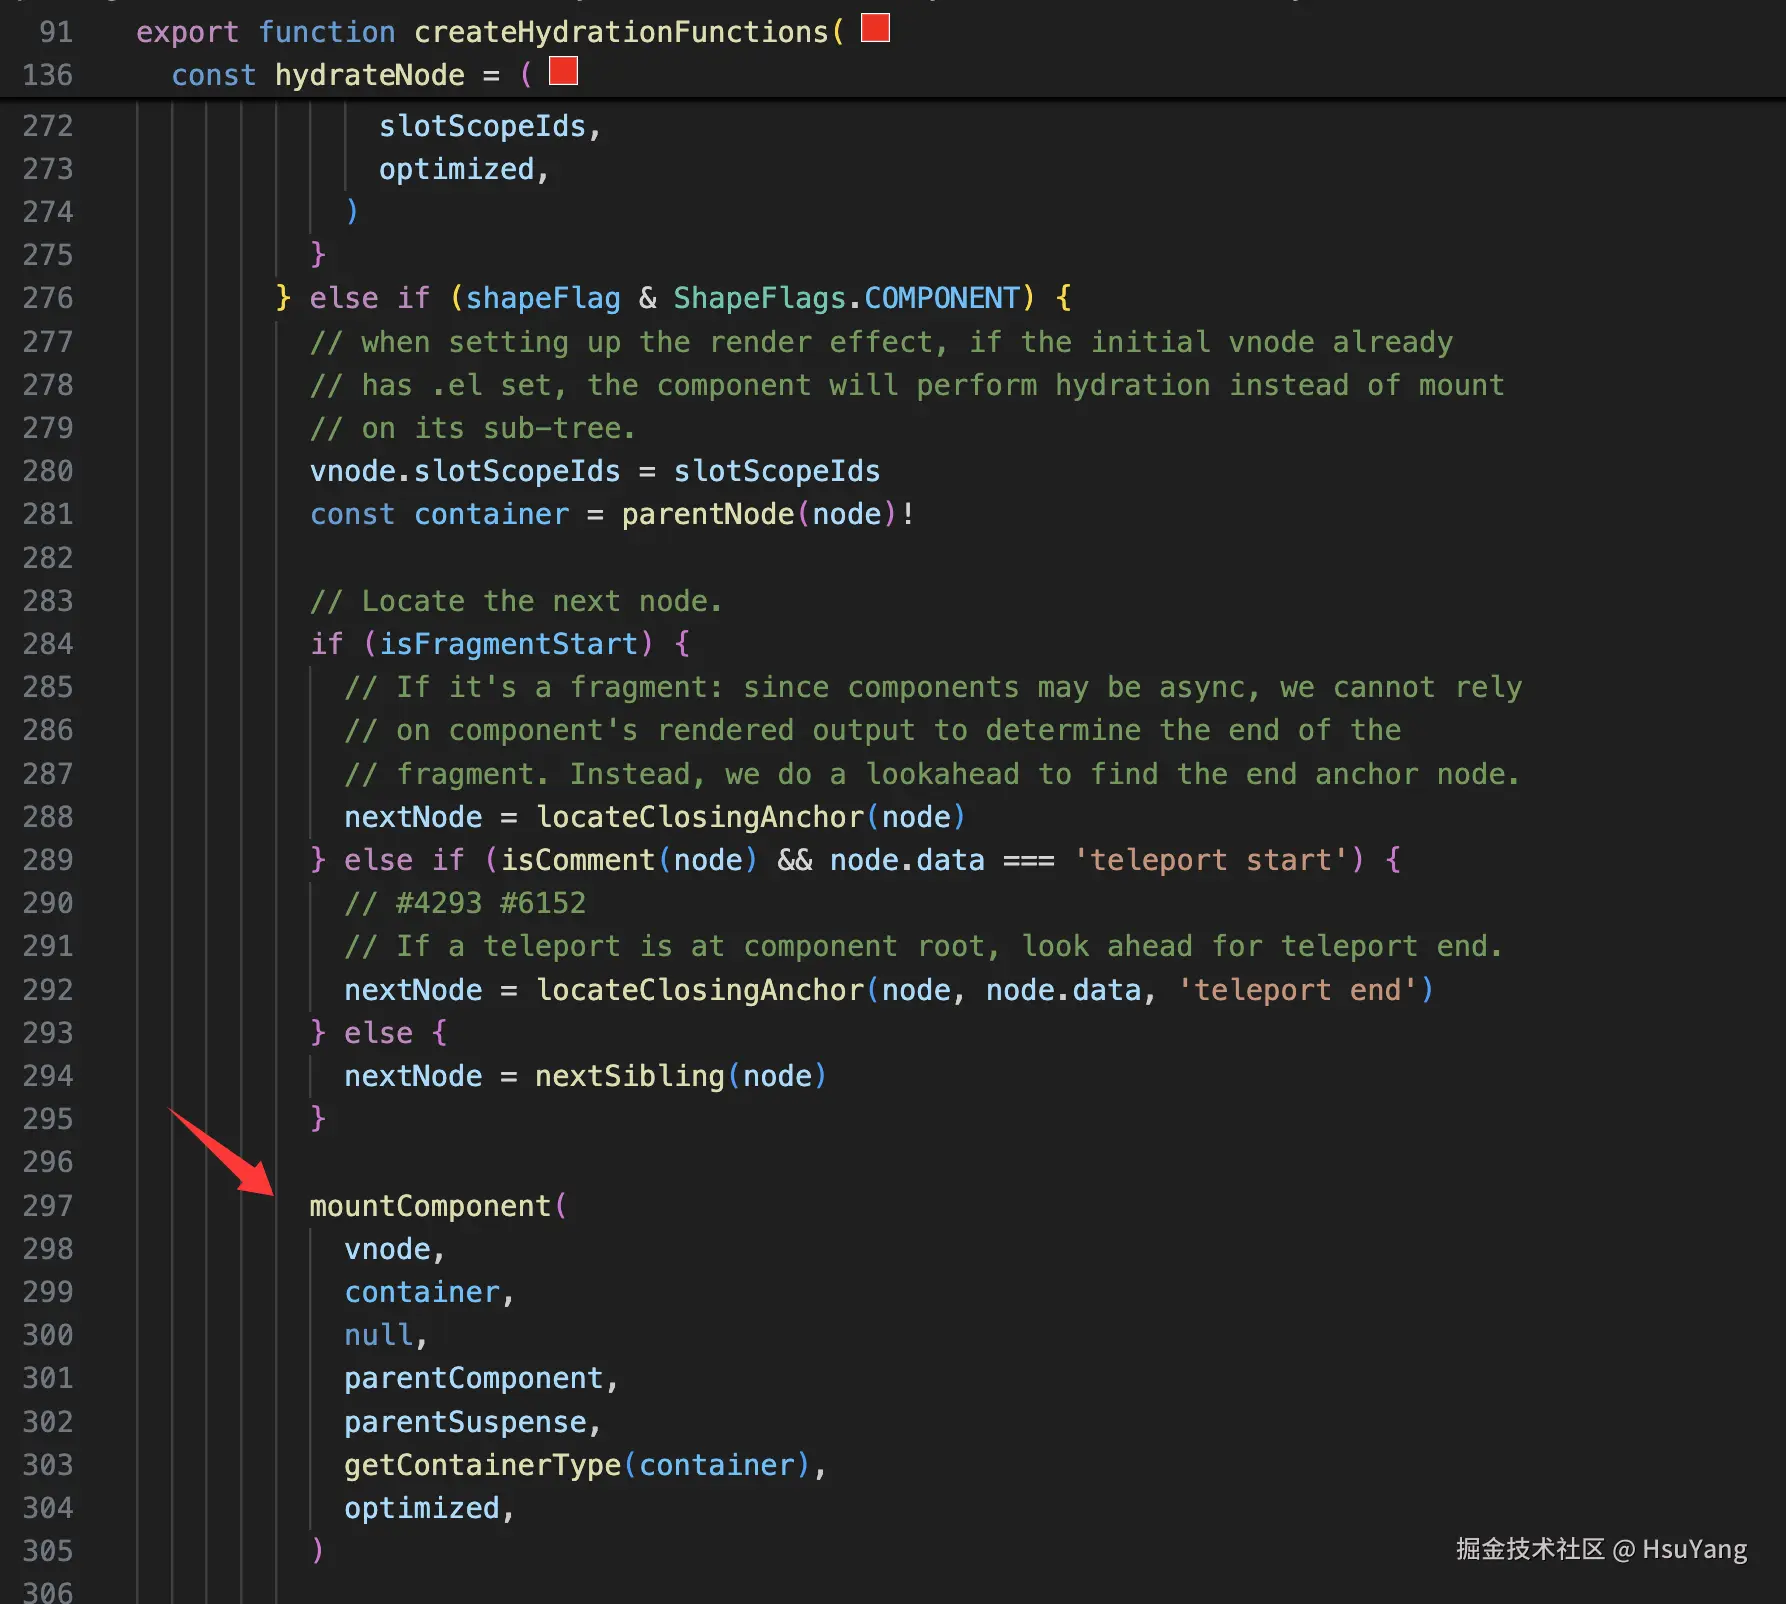Click 'parentNode' call on line 281
Viewport: 1786px width, 1604px height.
click(x=708, y=514)
